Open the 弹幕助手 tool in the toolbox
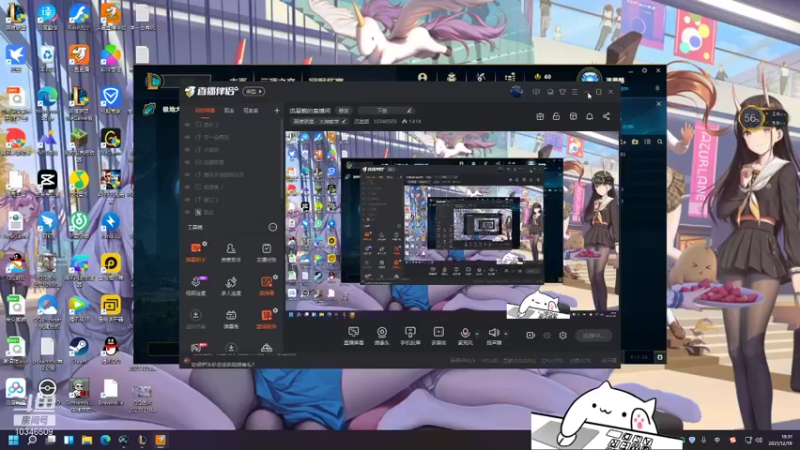This screenshot has height=450, width=800. click(195, 253)
